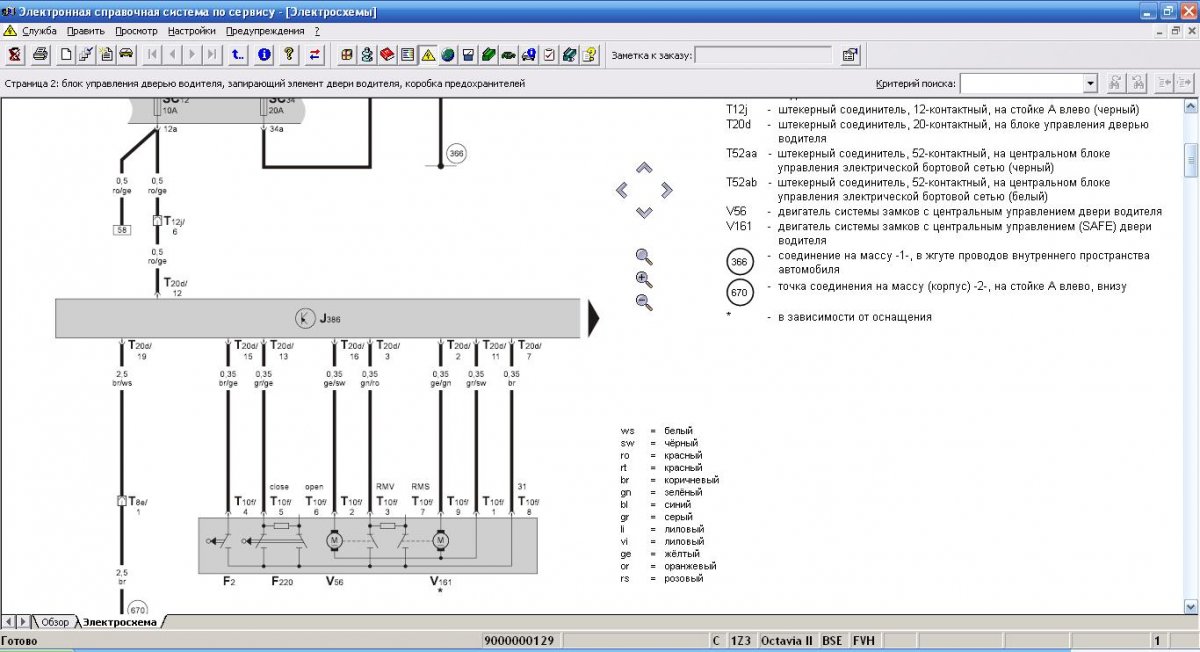The height and width of the screenshot is (652, 1200).
Task: Click the Заметка к заказу text field
Action: pos(762,55)
